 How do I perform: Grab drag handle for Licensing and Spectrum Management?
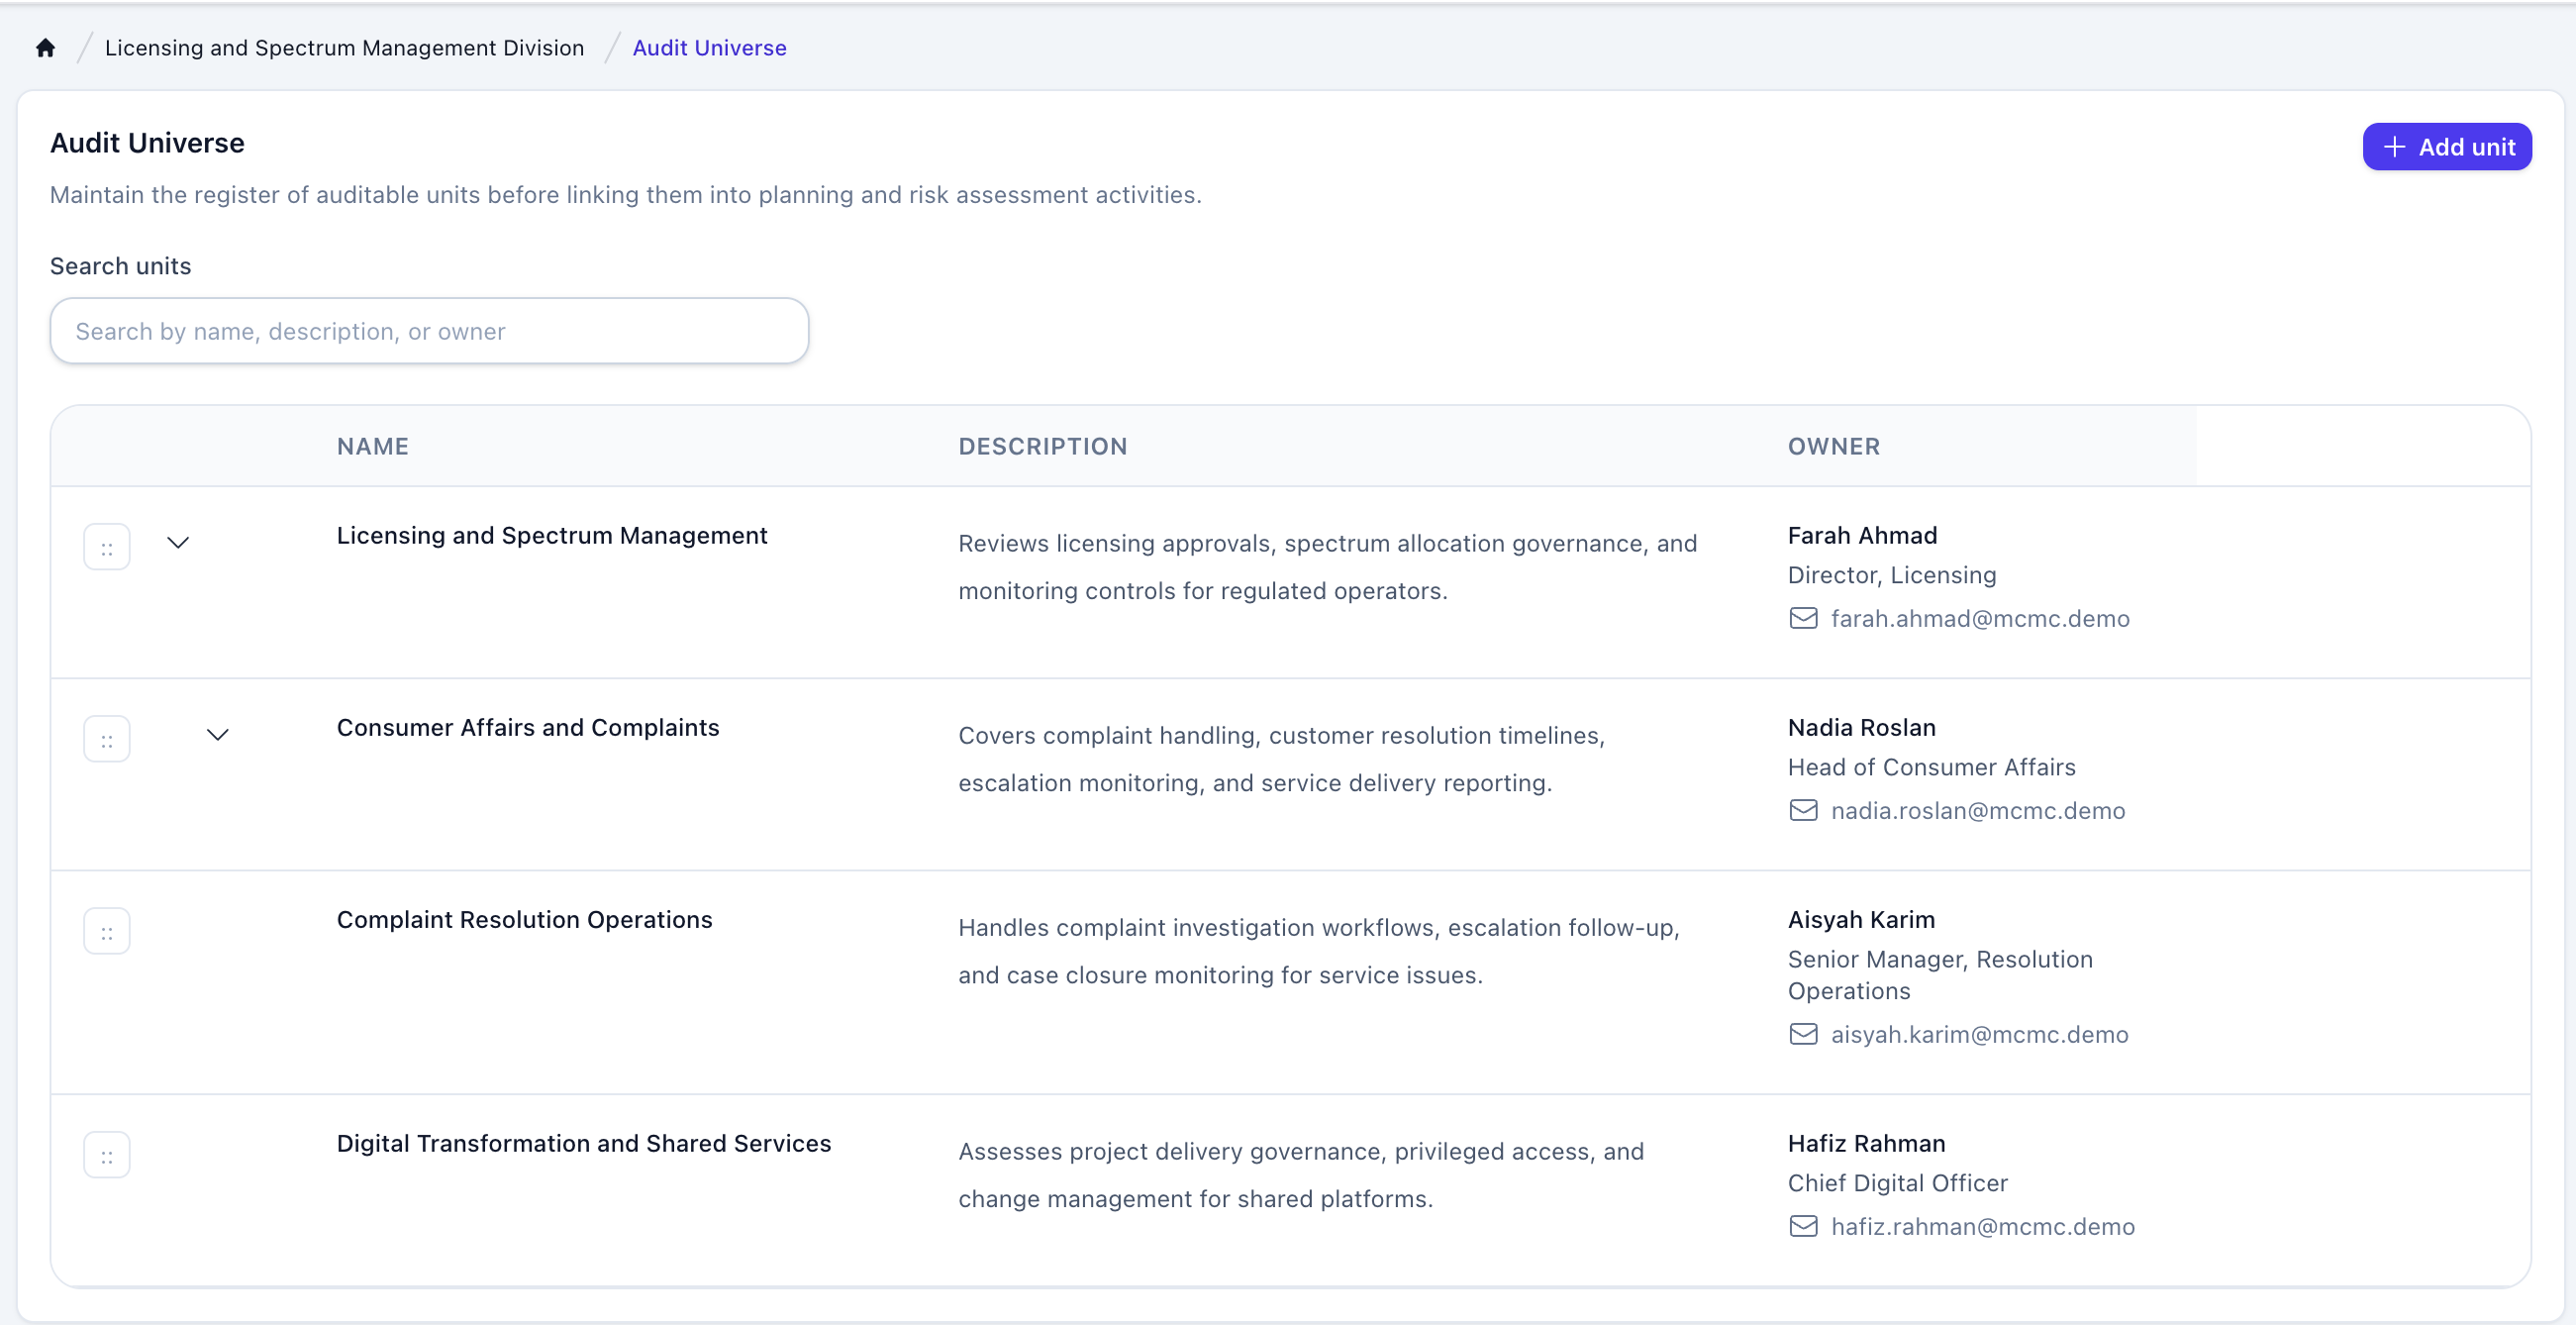click(x=107, y=547)
